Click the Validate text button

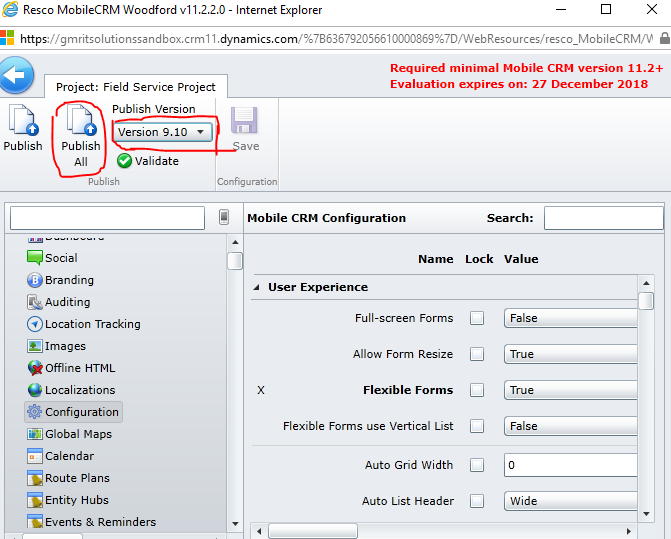157,161
